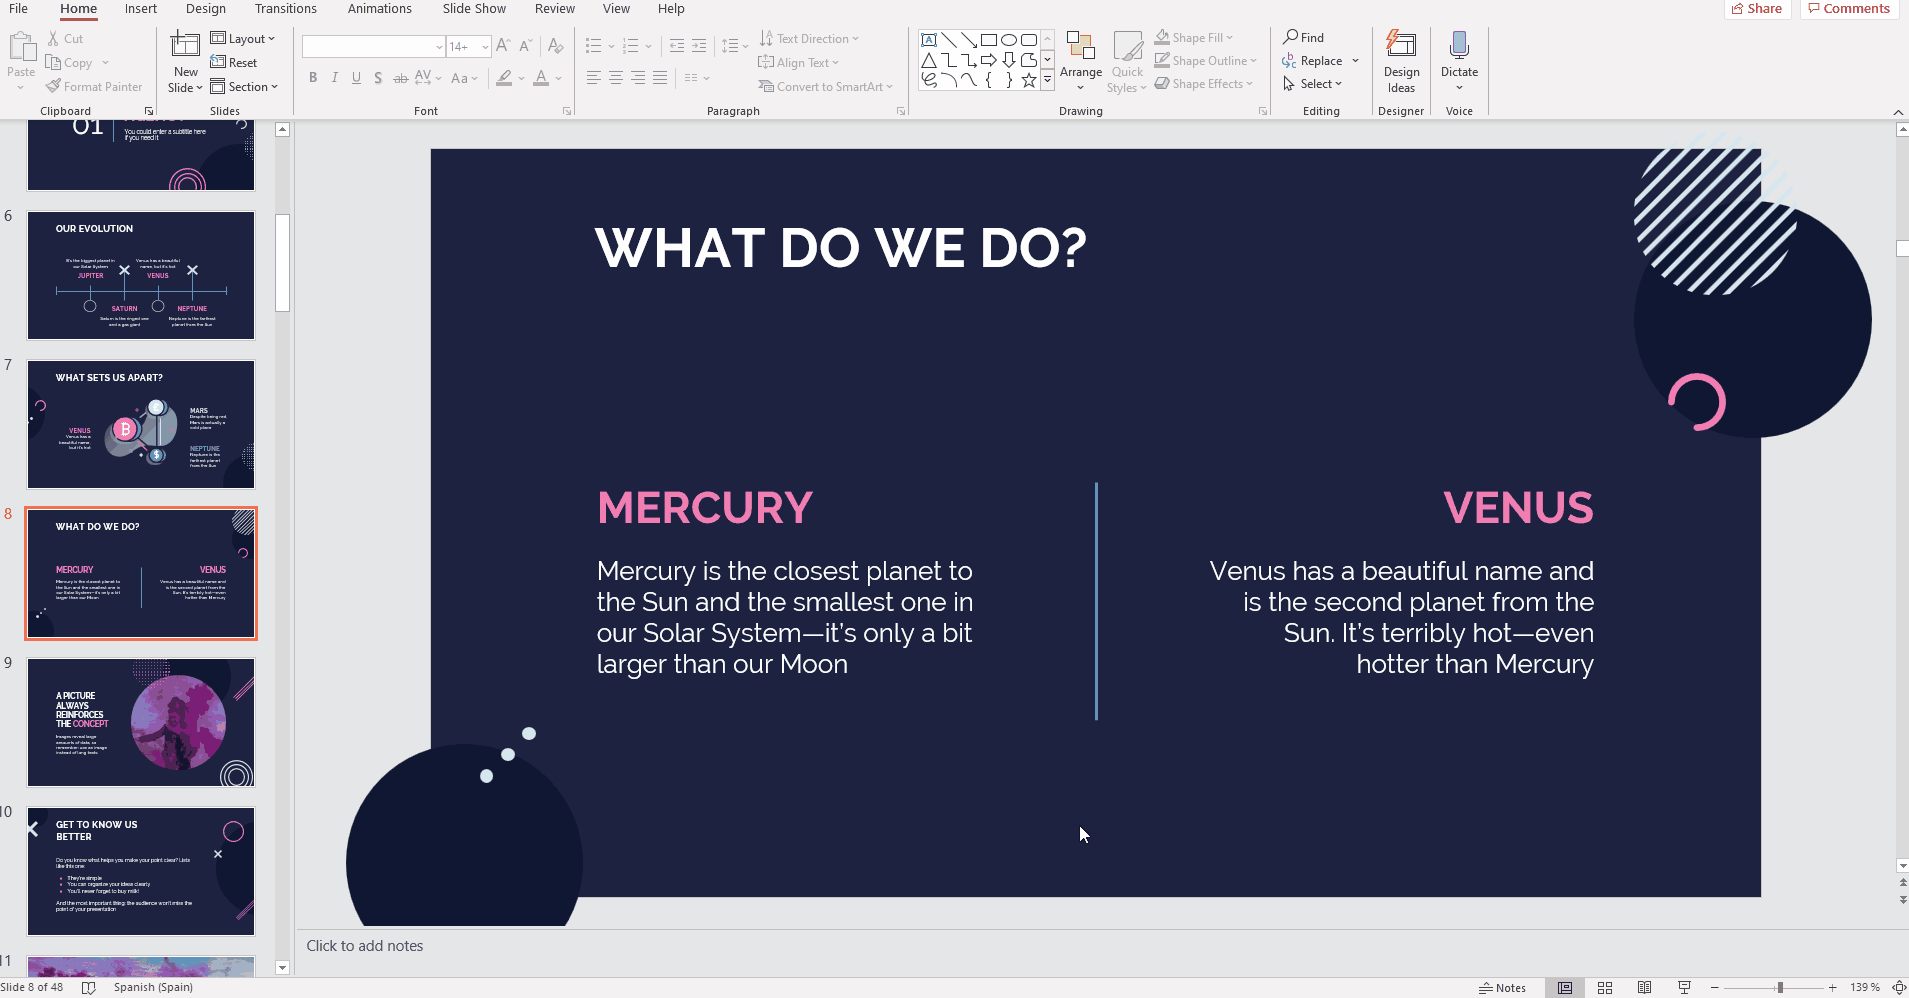Open Reading View from status bar
1909x998 pixels.
tap(1645, 988)
